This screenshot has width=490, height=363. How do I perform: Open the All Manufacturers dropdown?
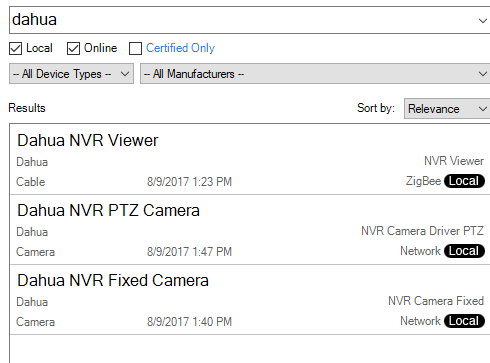click(x=315, y=74)
